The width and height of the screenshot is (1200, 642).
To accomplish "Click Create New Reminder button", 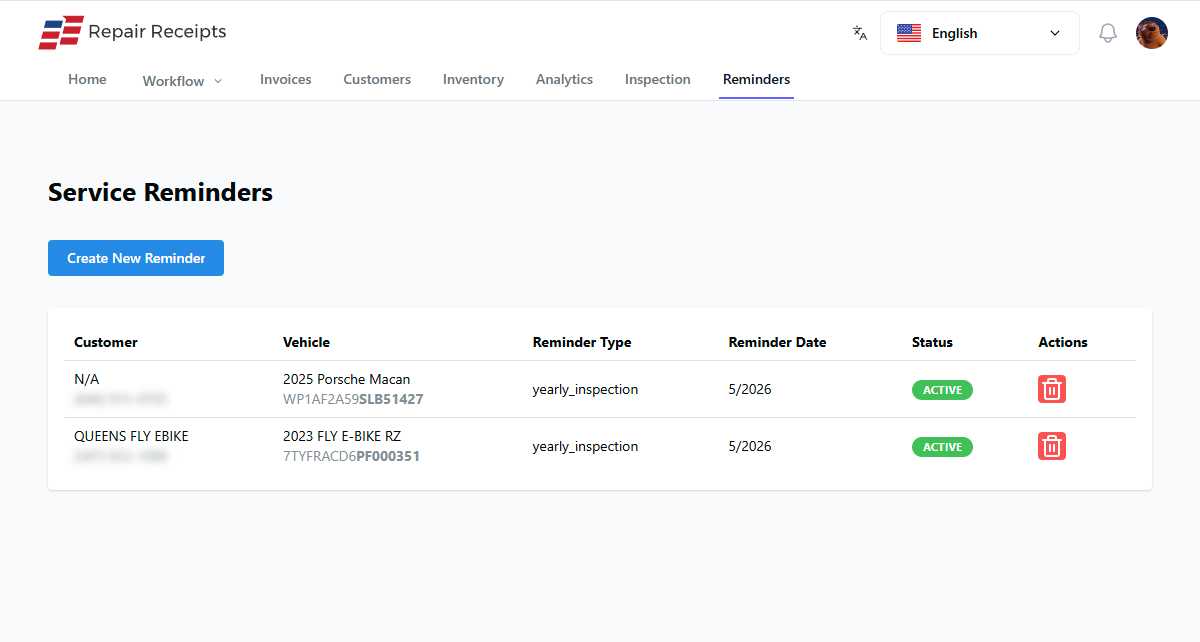I will click(x=136, y=258).
